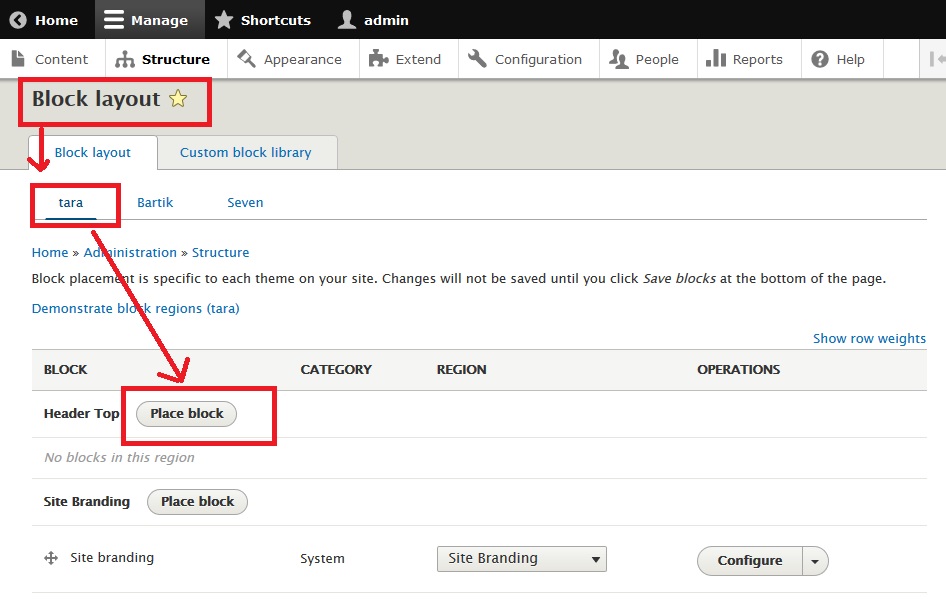Toggle the star to add shortcut
Screen dimensions: 946x599
click(178, 99)
